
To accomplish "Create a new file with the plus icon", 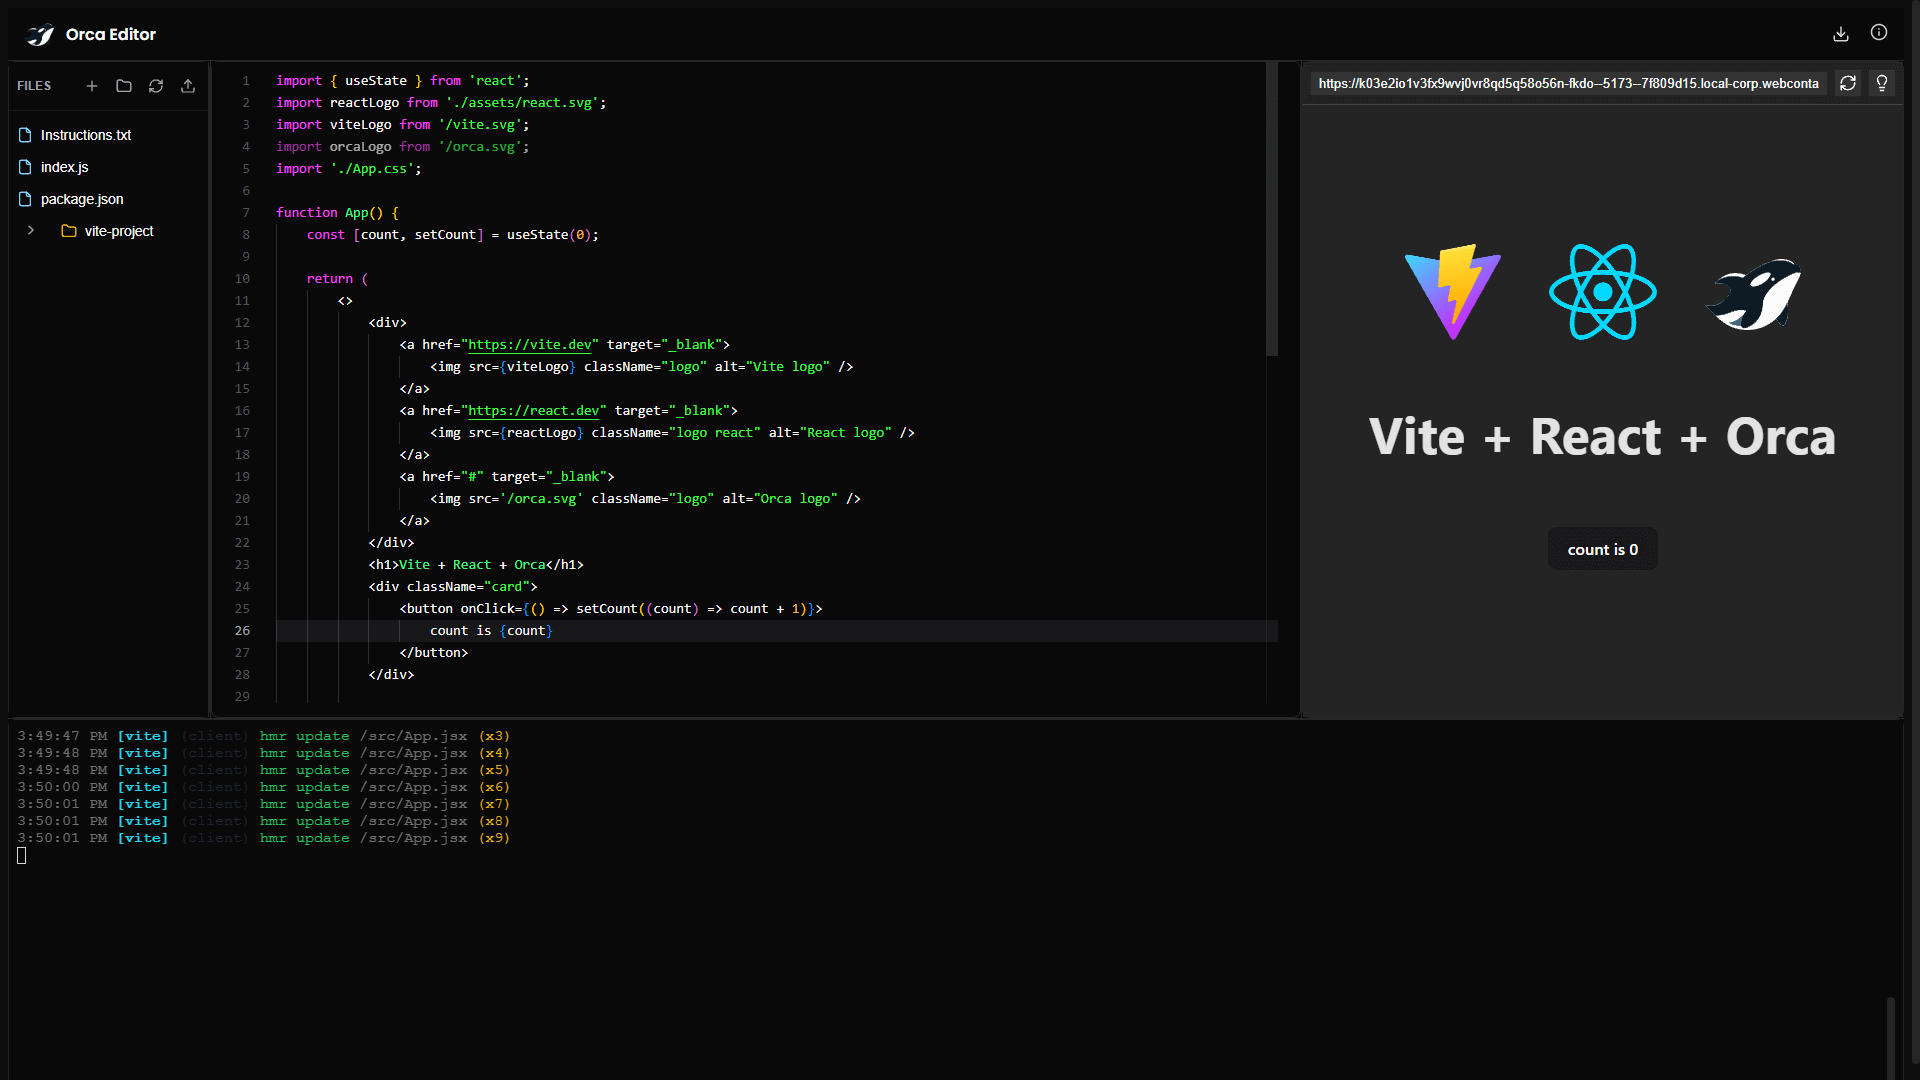I will 92,86.
